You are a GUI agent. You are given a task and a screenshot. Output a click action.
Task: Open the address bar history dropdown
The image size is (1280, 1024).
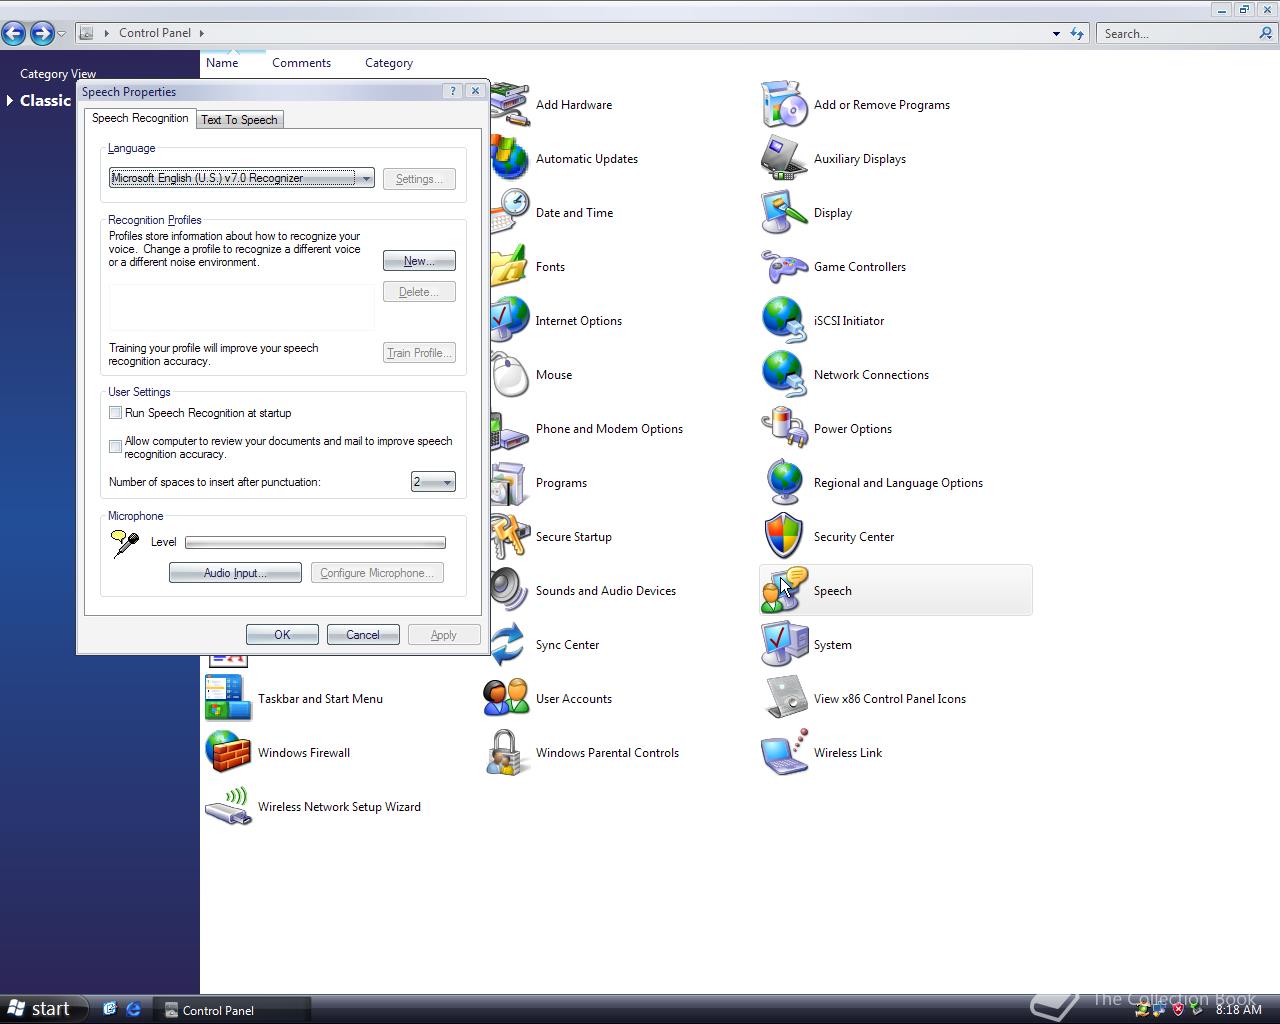pos(1056,33)
